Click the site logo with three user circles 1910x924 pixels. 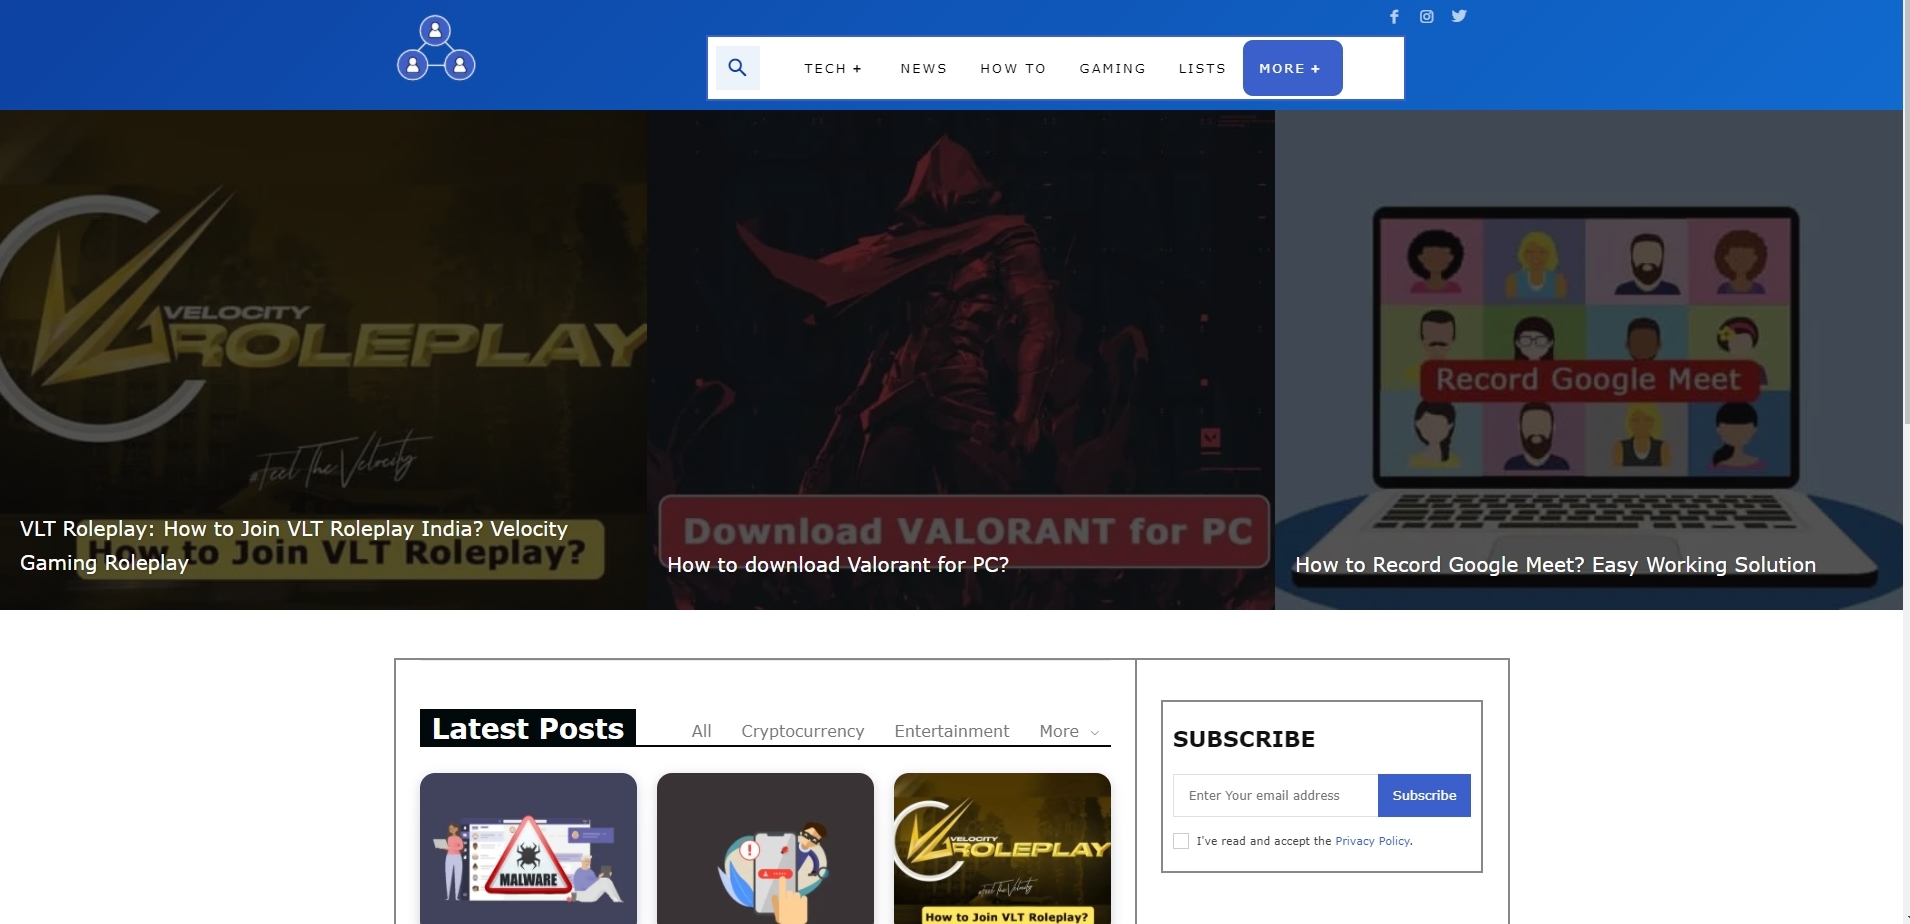[436, 48]
